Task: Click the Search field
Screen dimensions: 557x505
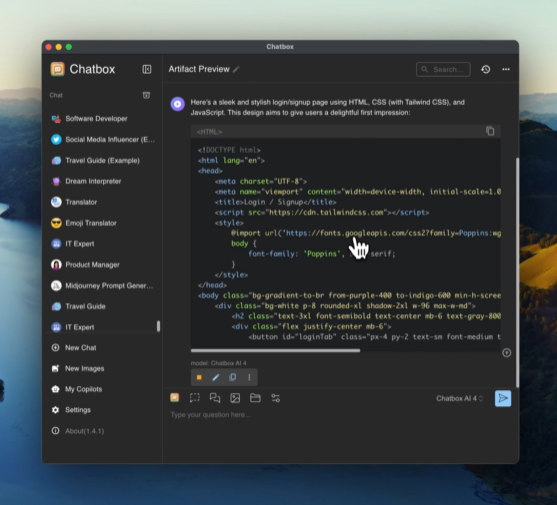Action: [443, 69]
